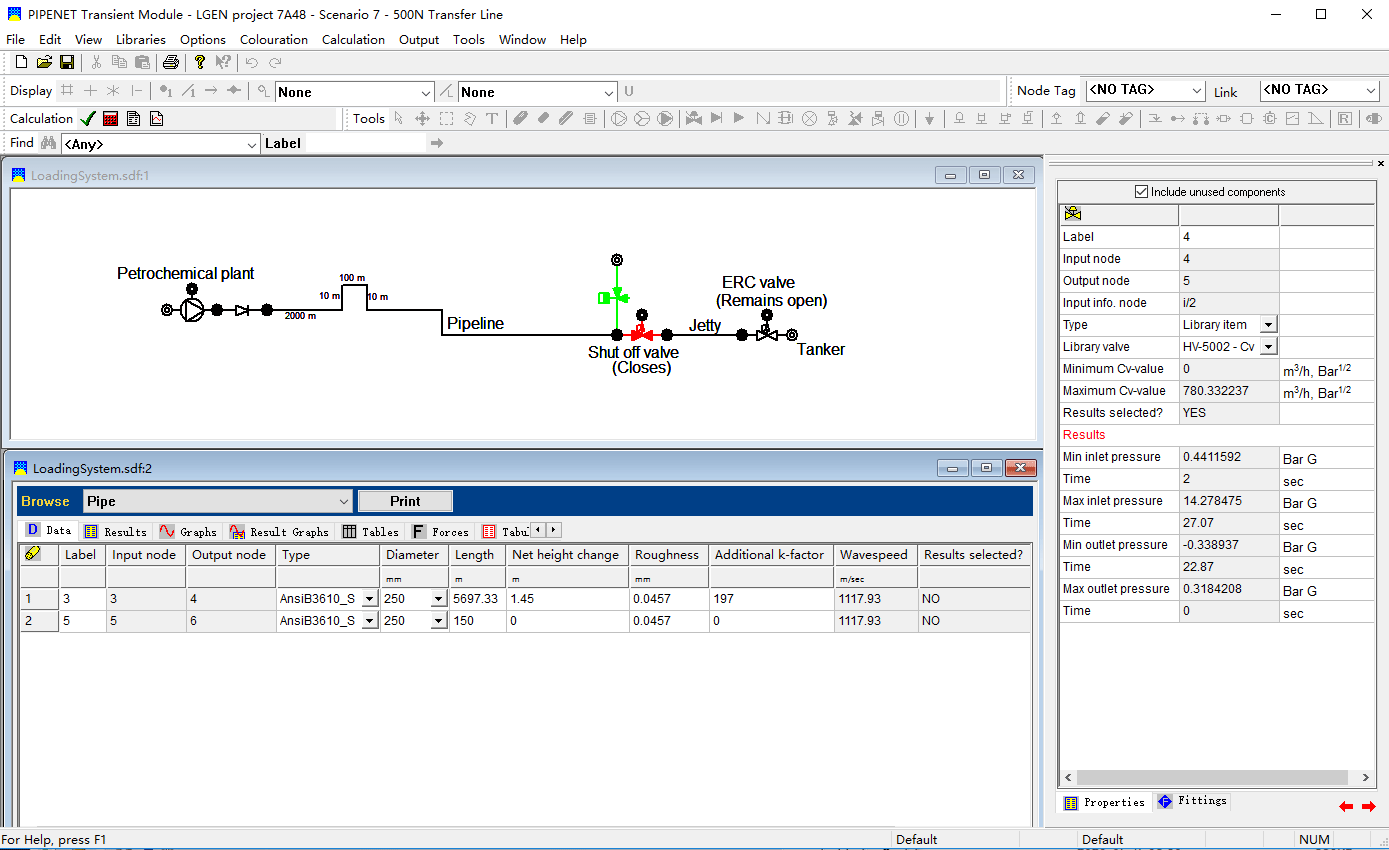The width and height of the screenshot is (1389, 850).
Task: Switch to the Result Graphs tab
Action: [x=280, y=531]
